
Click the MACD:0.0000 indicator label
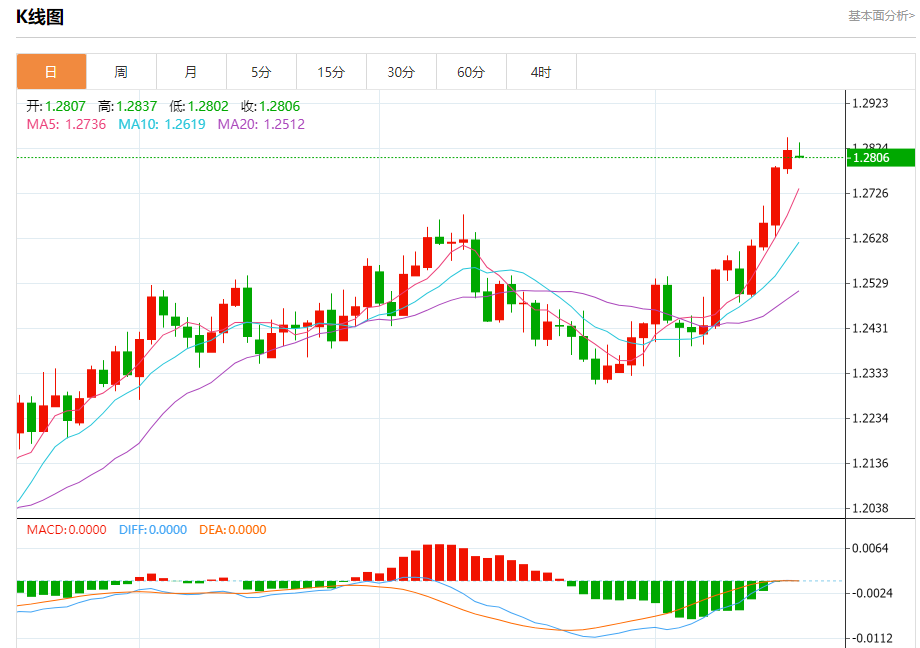(66, 529)
